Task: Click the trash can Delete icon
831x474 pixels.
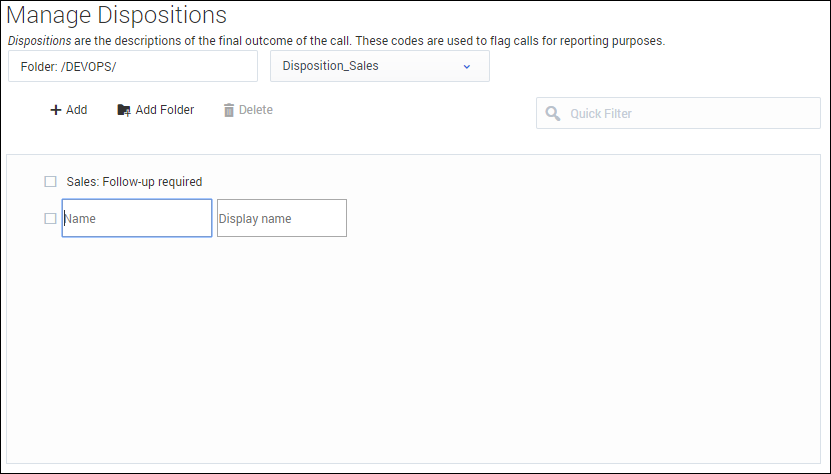Action: click(x=229, y=110)
